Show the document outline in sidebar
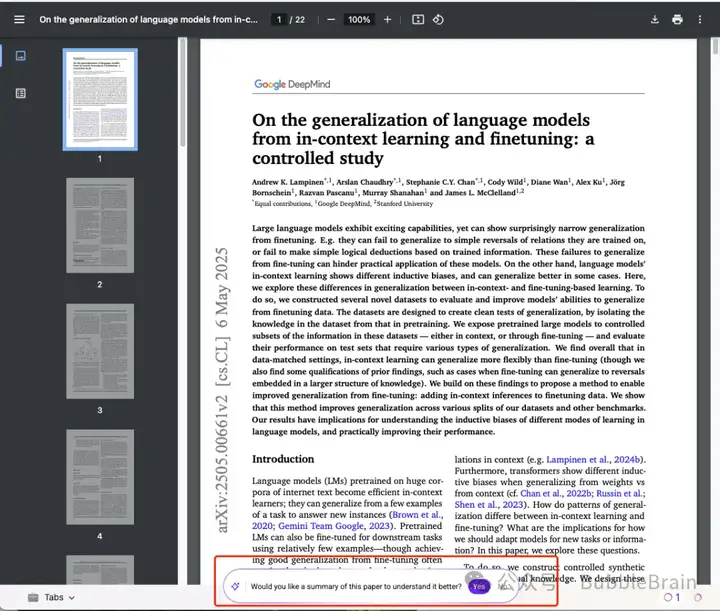The height and width of the screenshot is (611, 720). [21, 93]
